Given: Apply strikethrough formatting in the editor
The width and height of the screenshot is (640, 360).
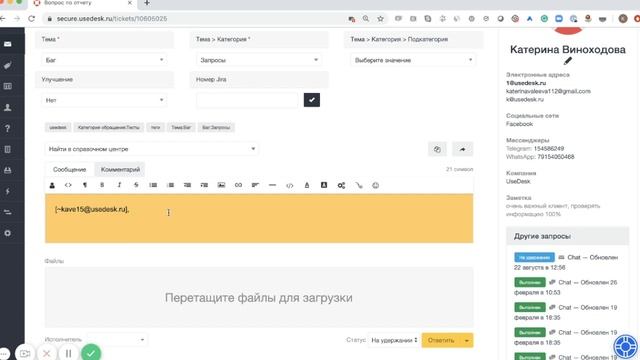Looking at the screenshot, I should coord(136,185).
